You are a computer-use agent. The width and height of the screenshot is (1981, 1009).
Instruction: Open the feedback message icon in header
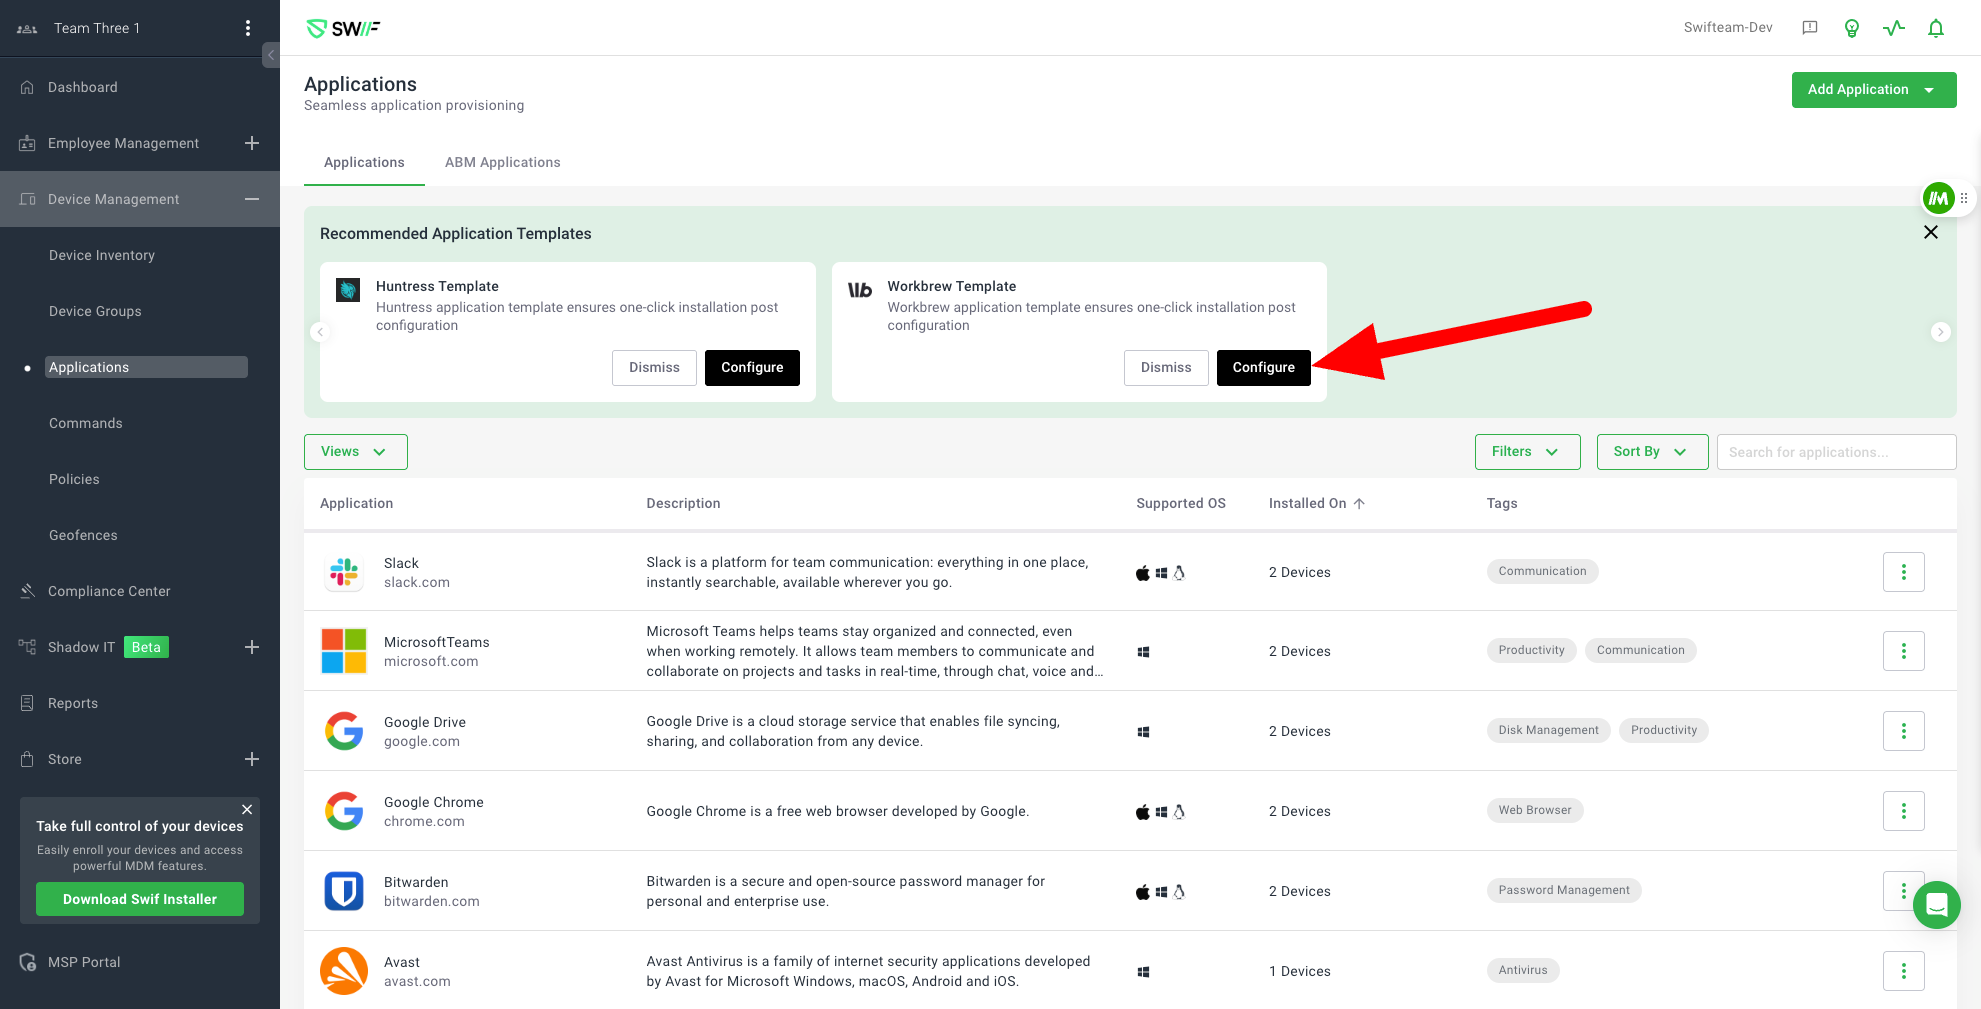pos(1809,28)
